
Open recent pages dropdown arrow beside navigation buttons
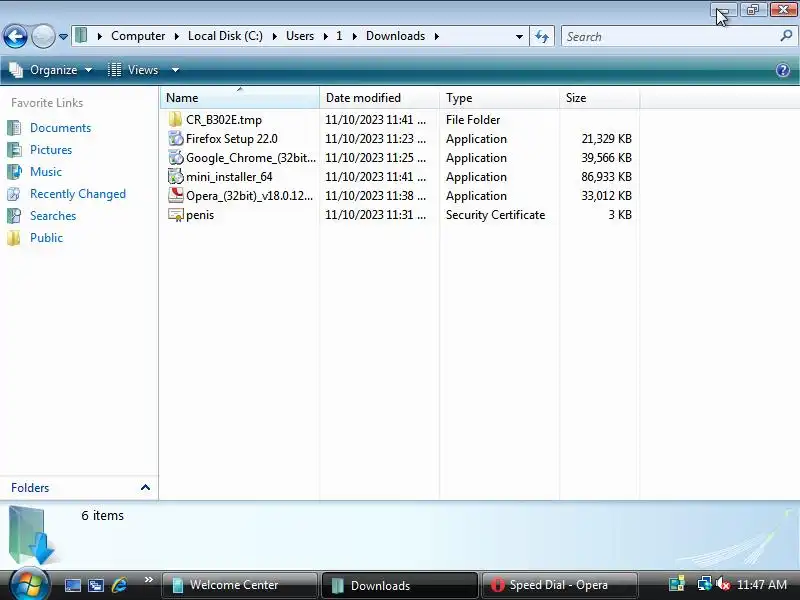pyautogui.click(x=63, y=37)
